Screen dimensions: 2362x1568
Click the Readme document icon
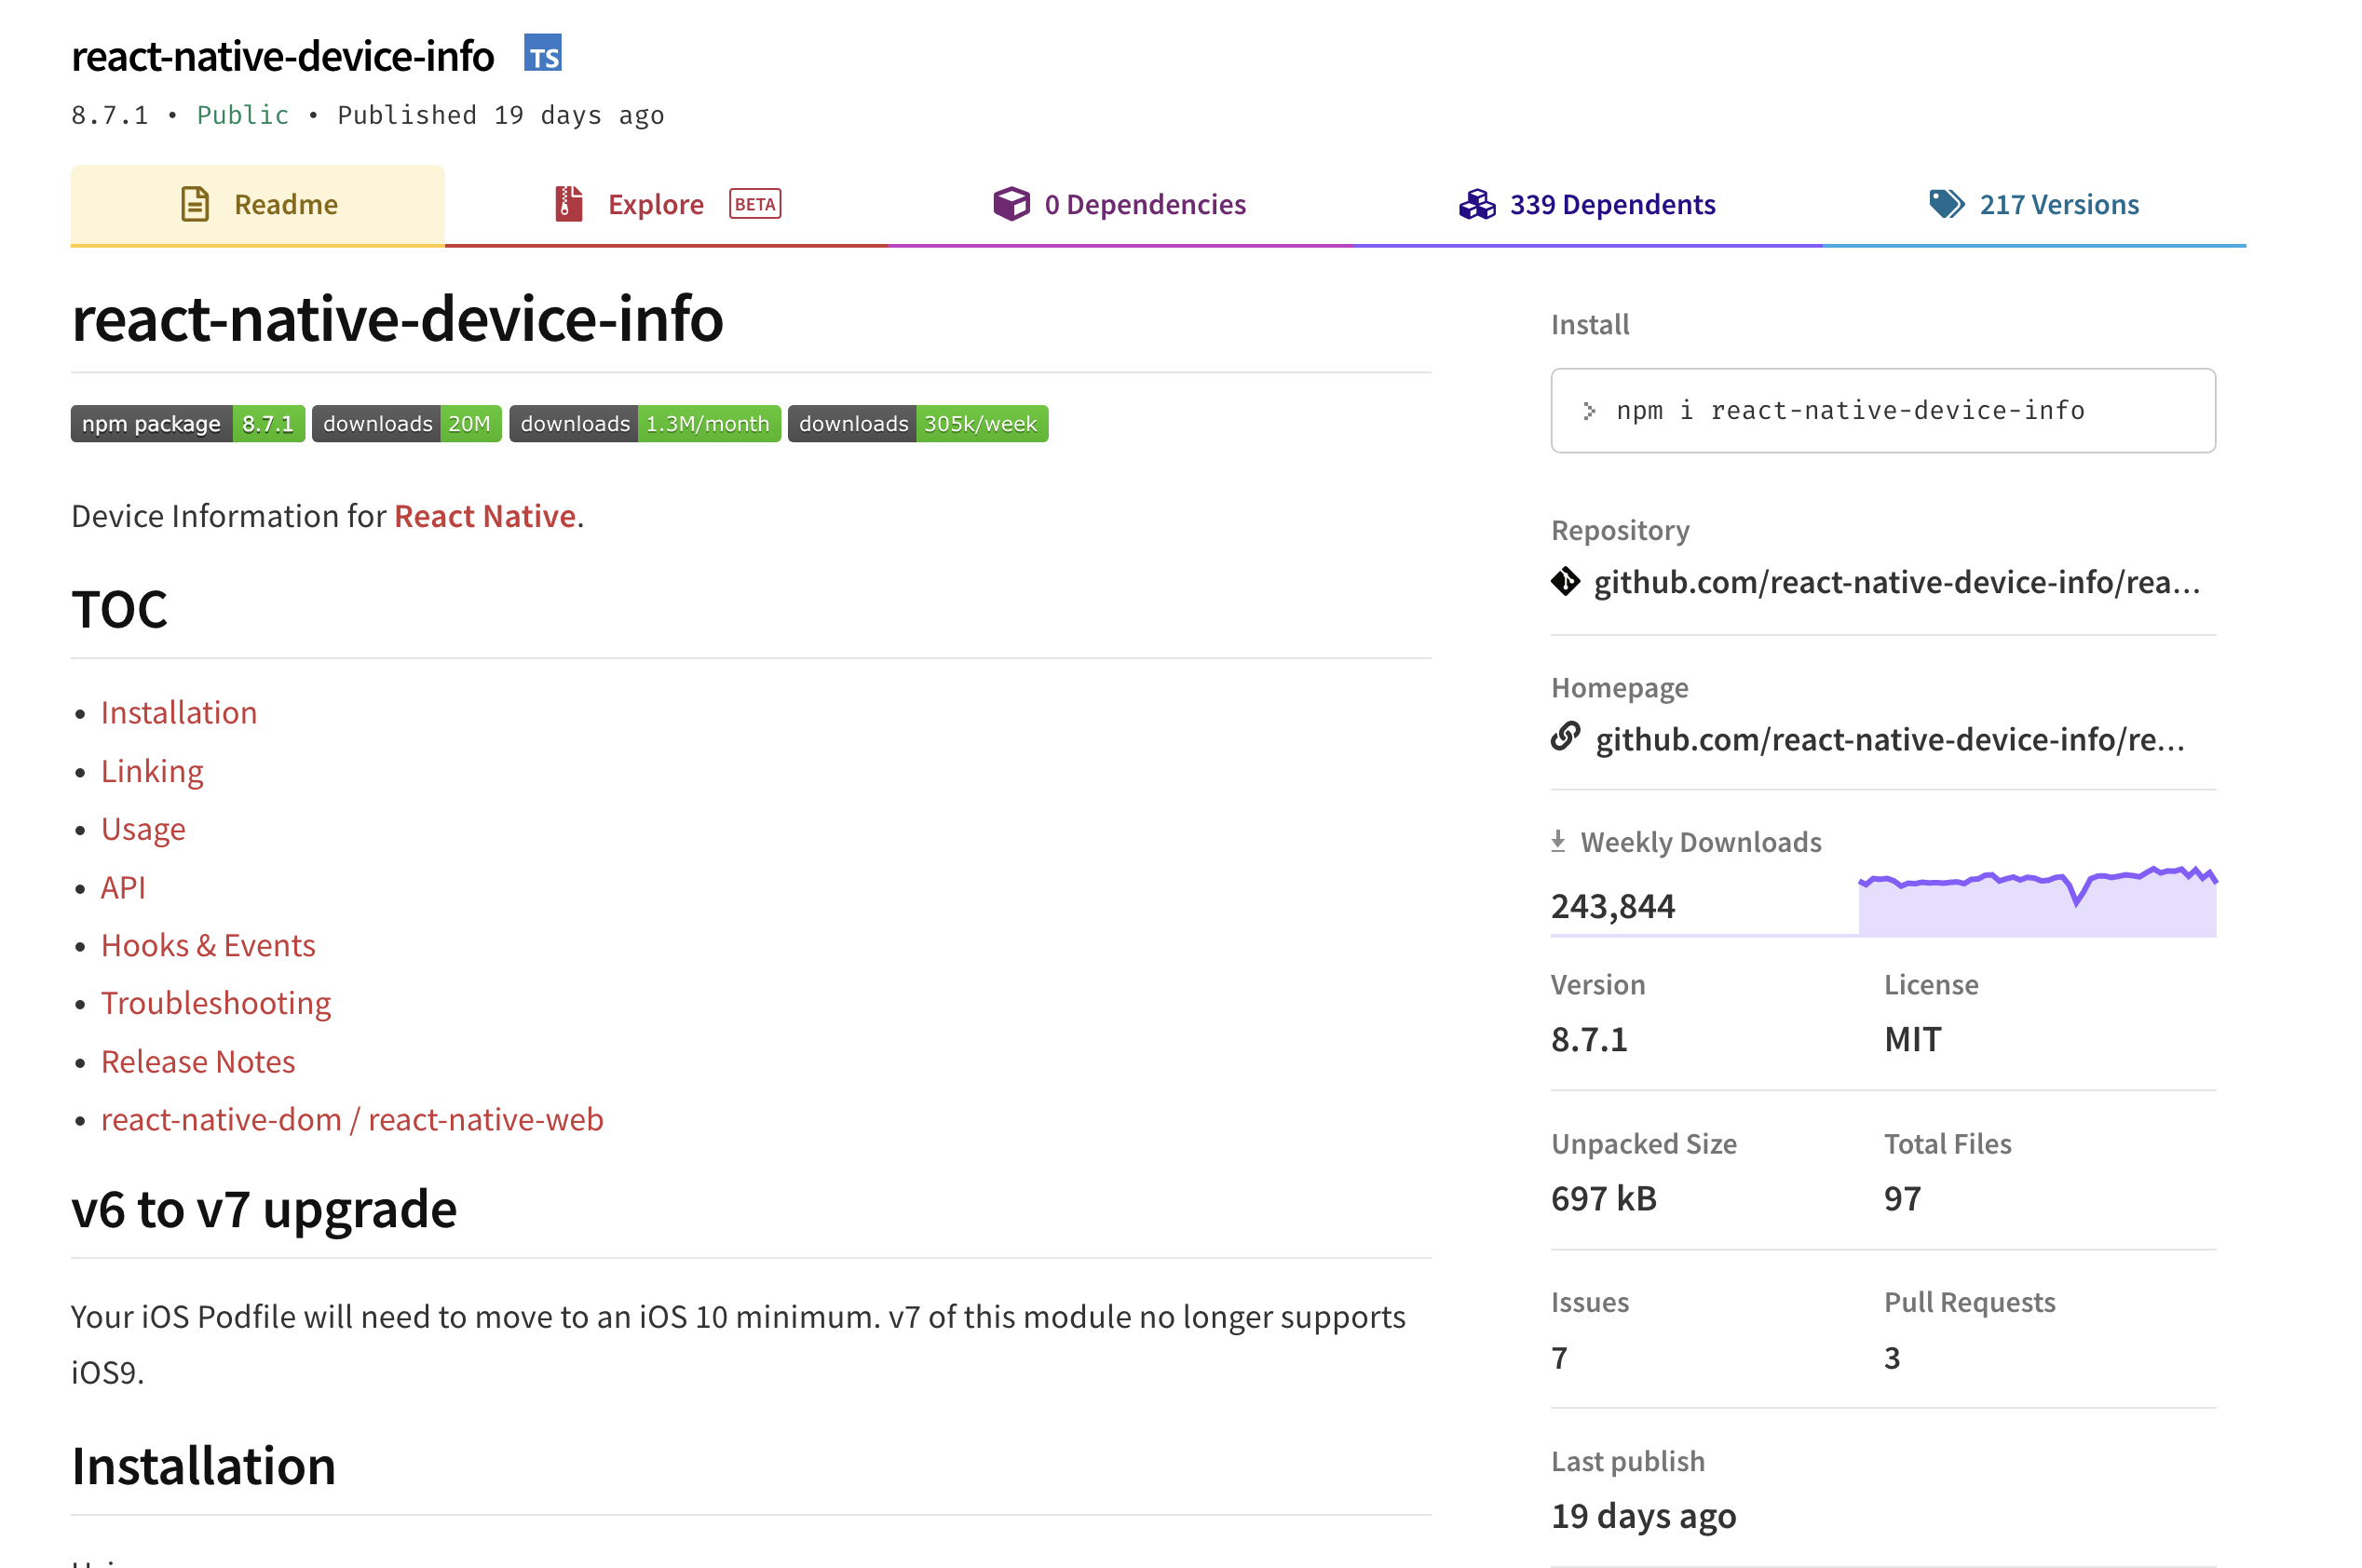[195, 204]
